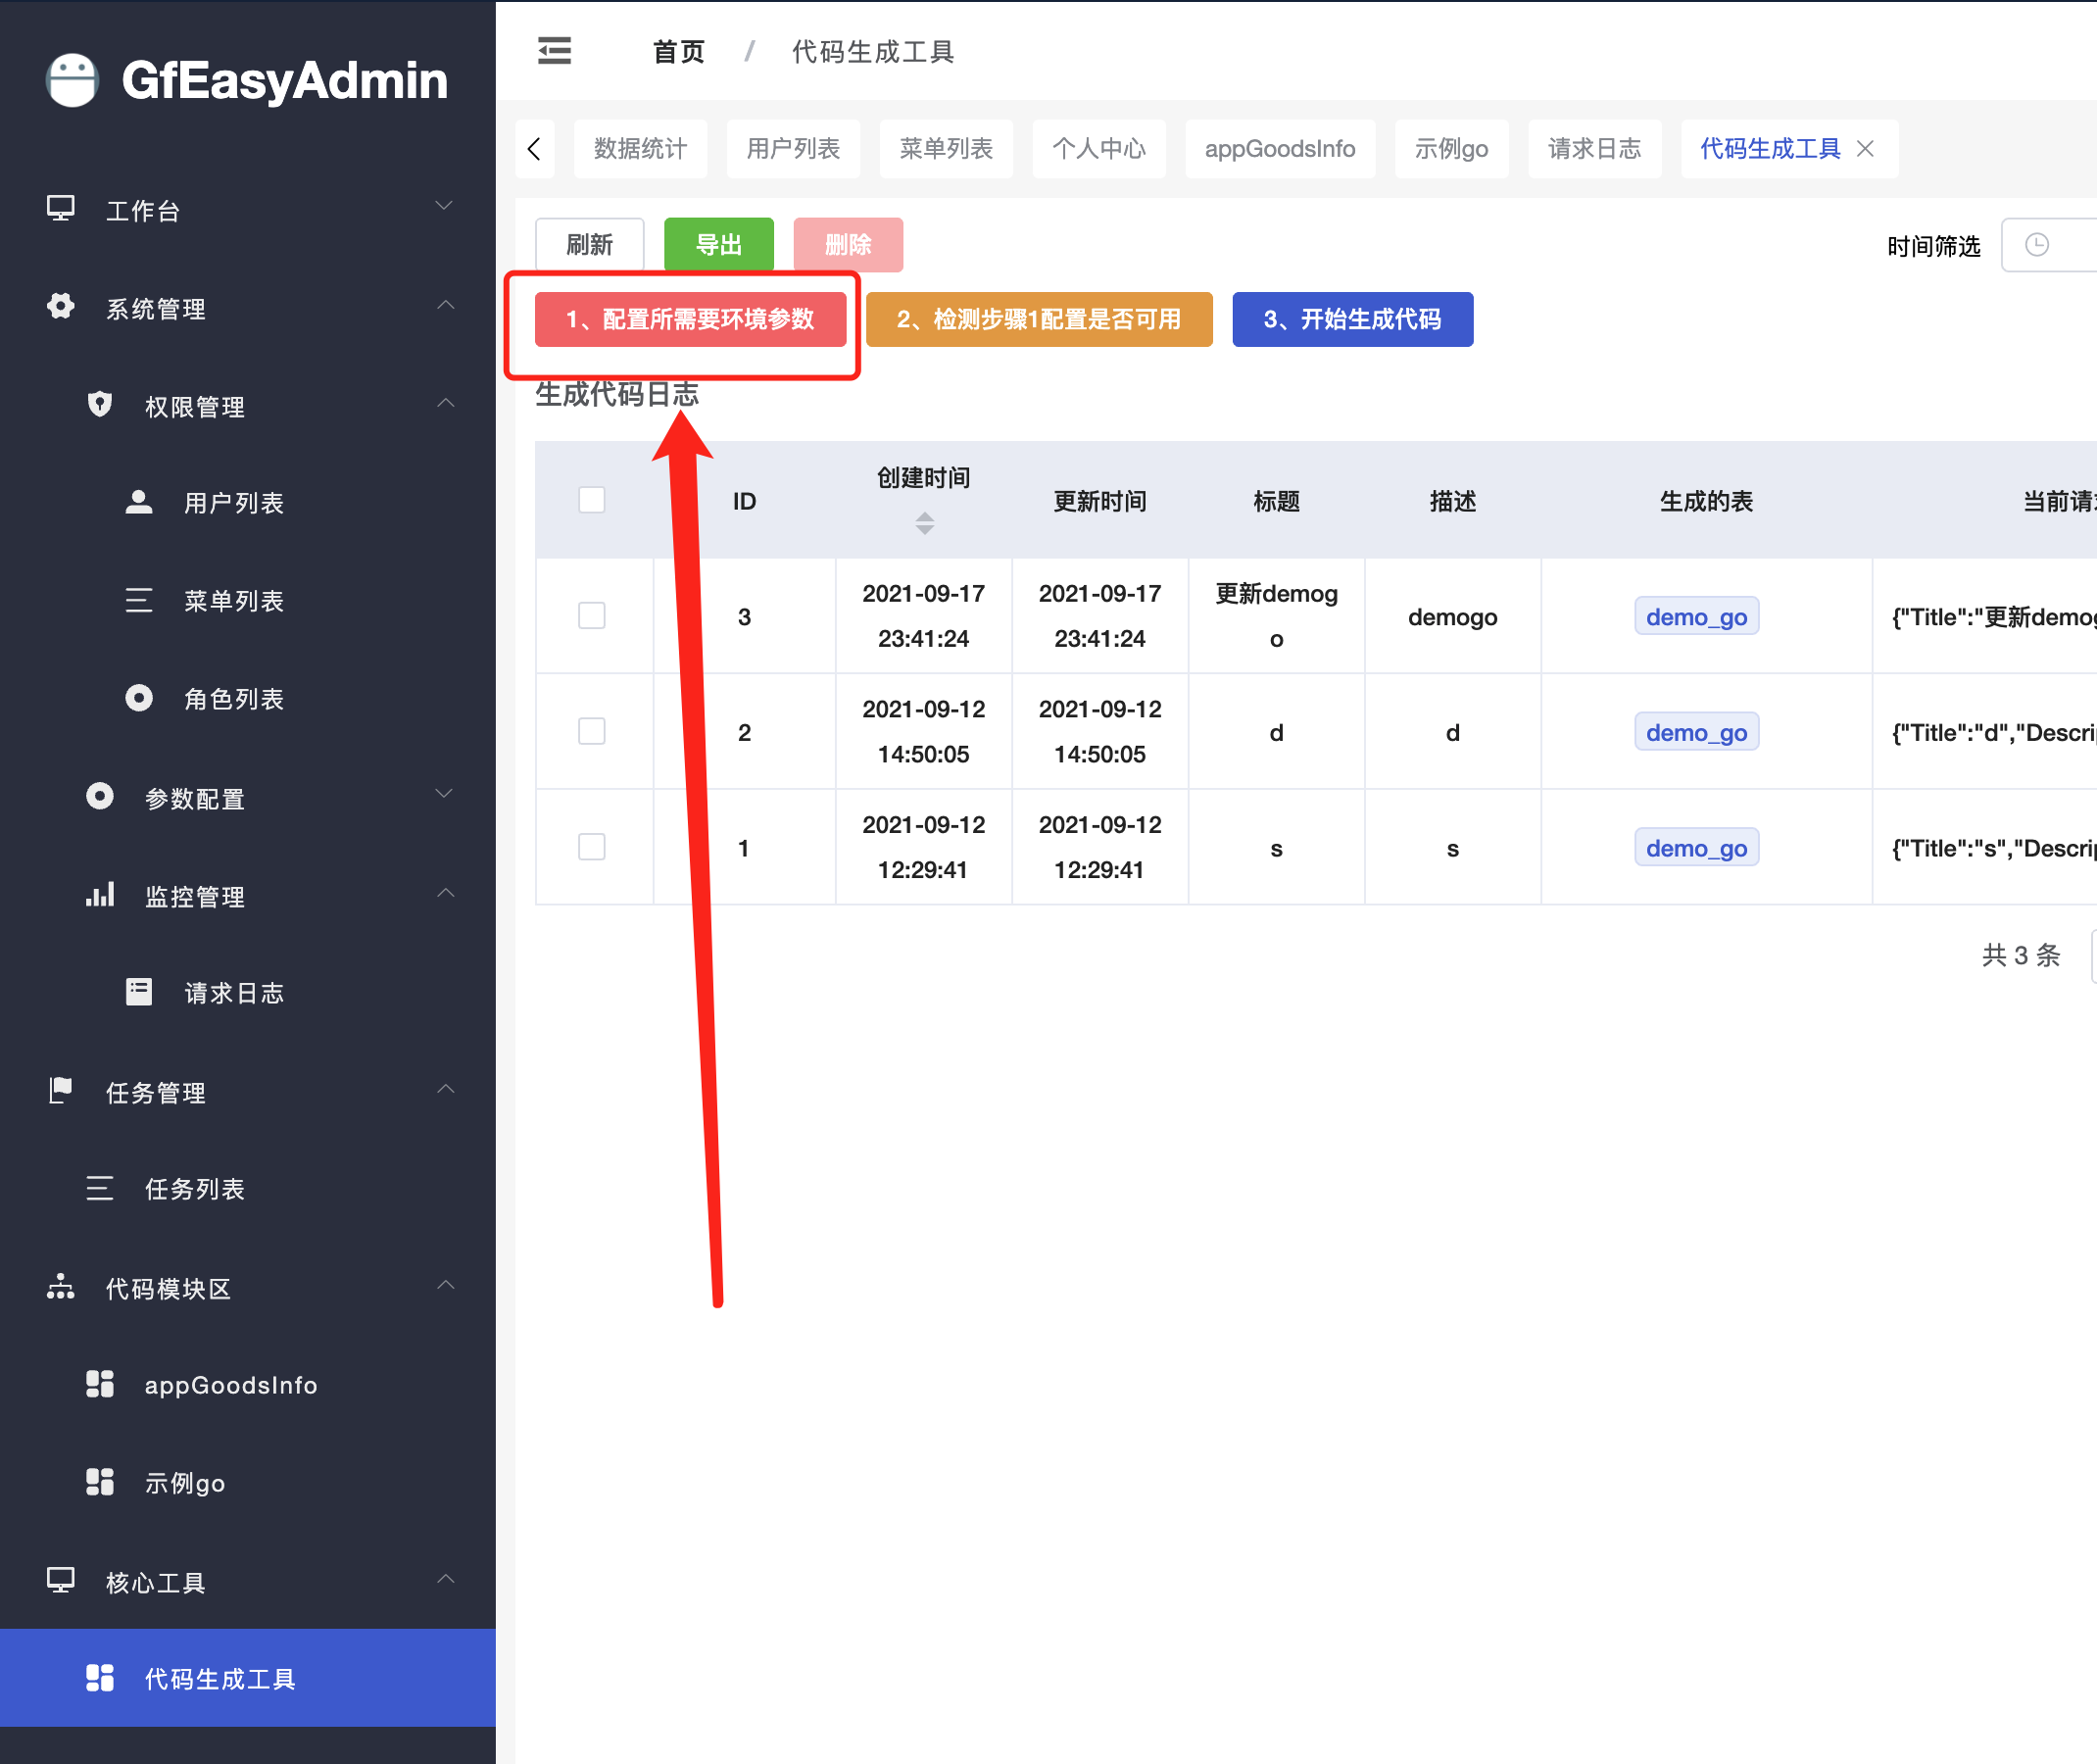The height and width of the screenshot is (1764, 2097).
Task: Check the checkbox for row ID 3
Action: pyautogui.click(x=592, y=616)
